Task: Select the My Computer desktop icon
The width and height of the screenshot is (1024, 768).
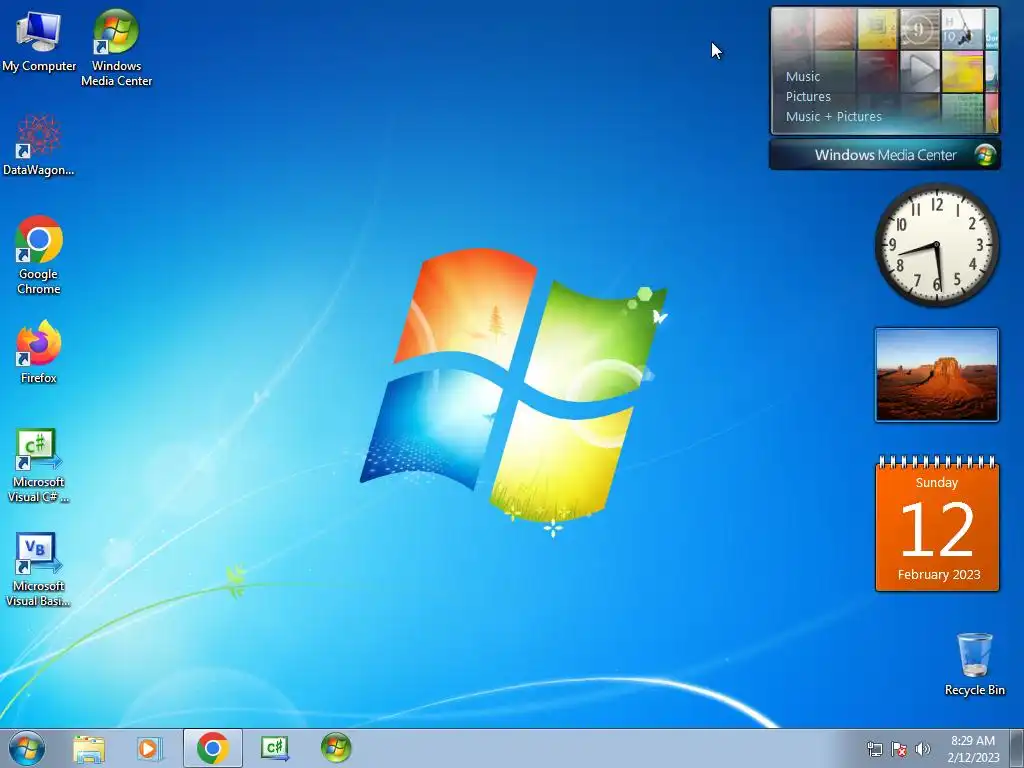Action: click(39, 40)
